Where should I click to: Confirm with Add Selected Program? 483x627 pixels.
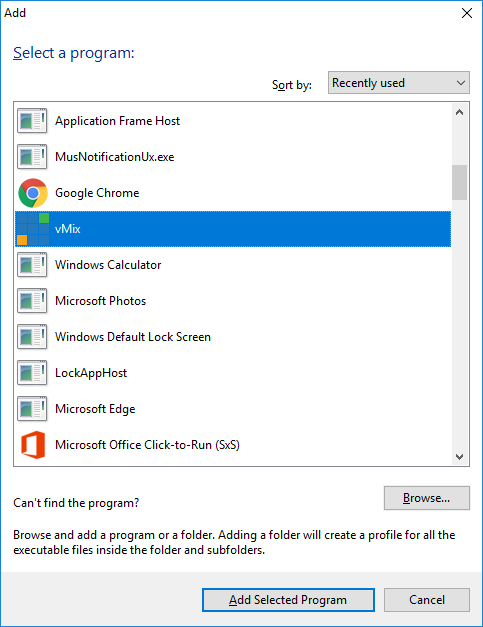288,600
